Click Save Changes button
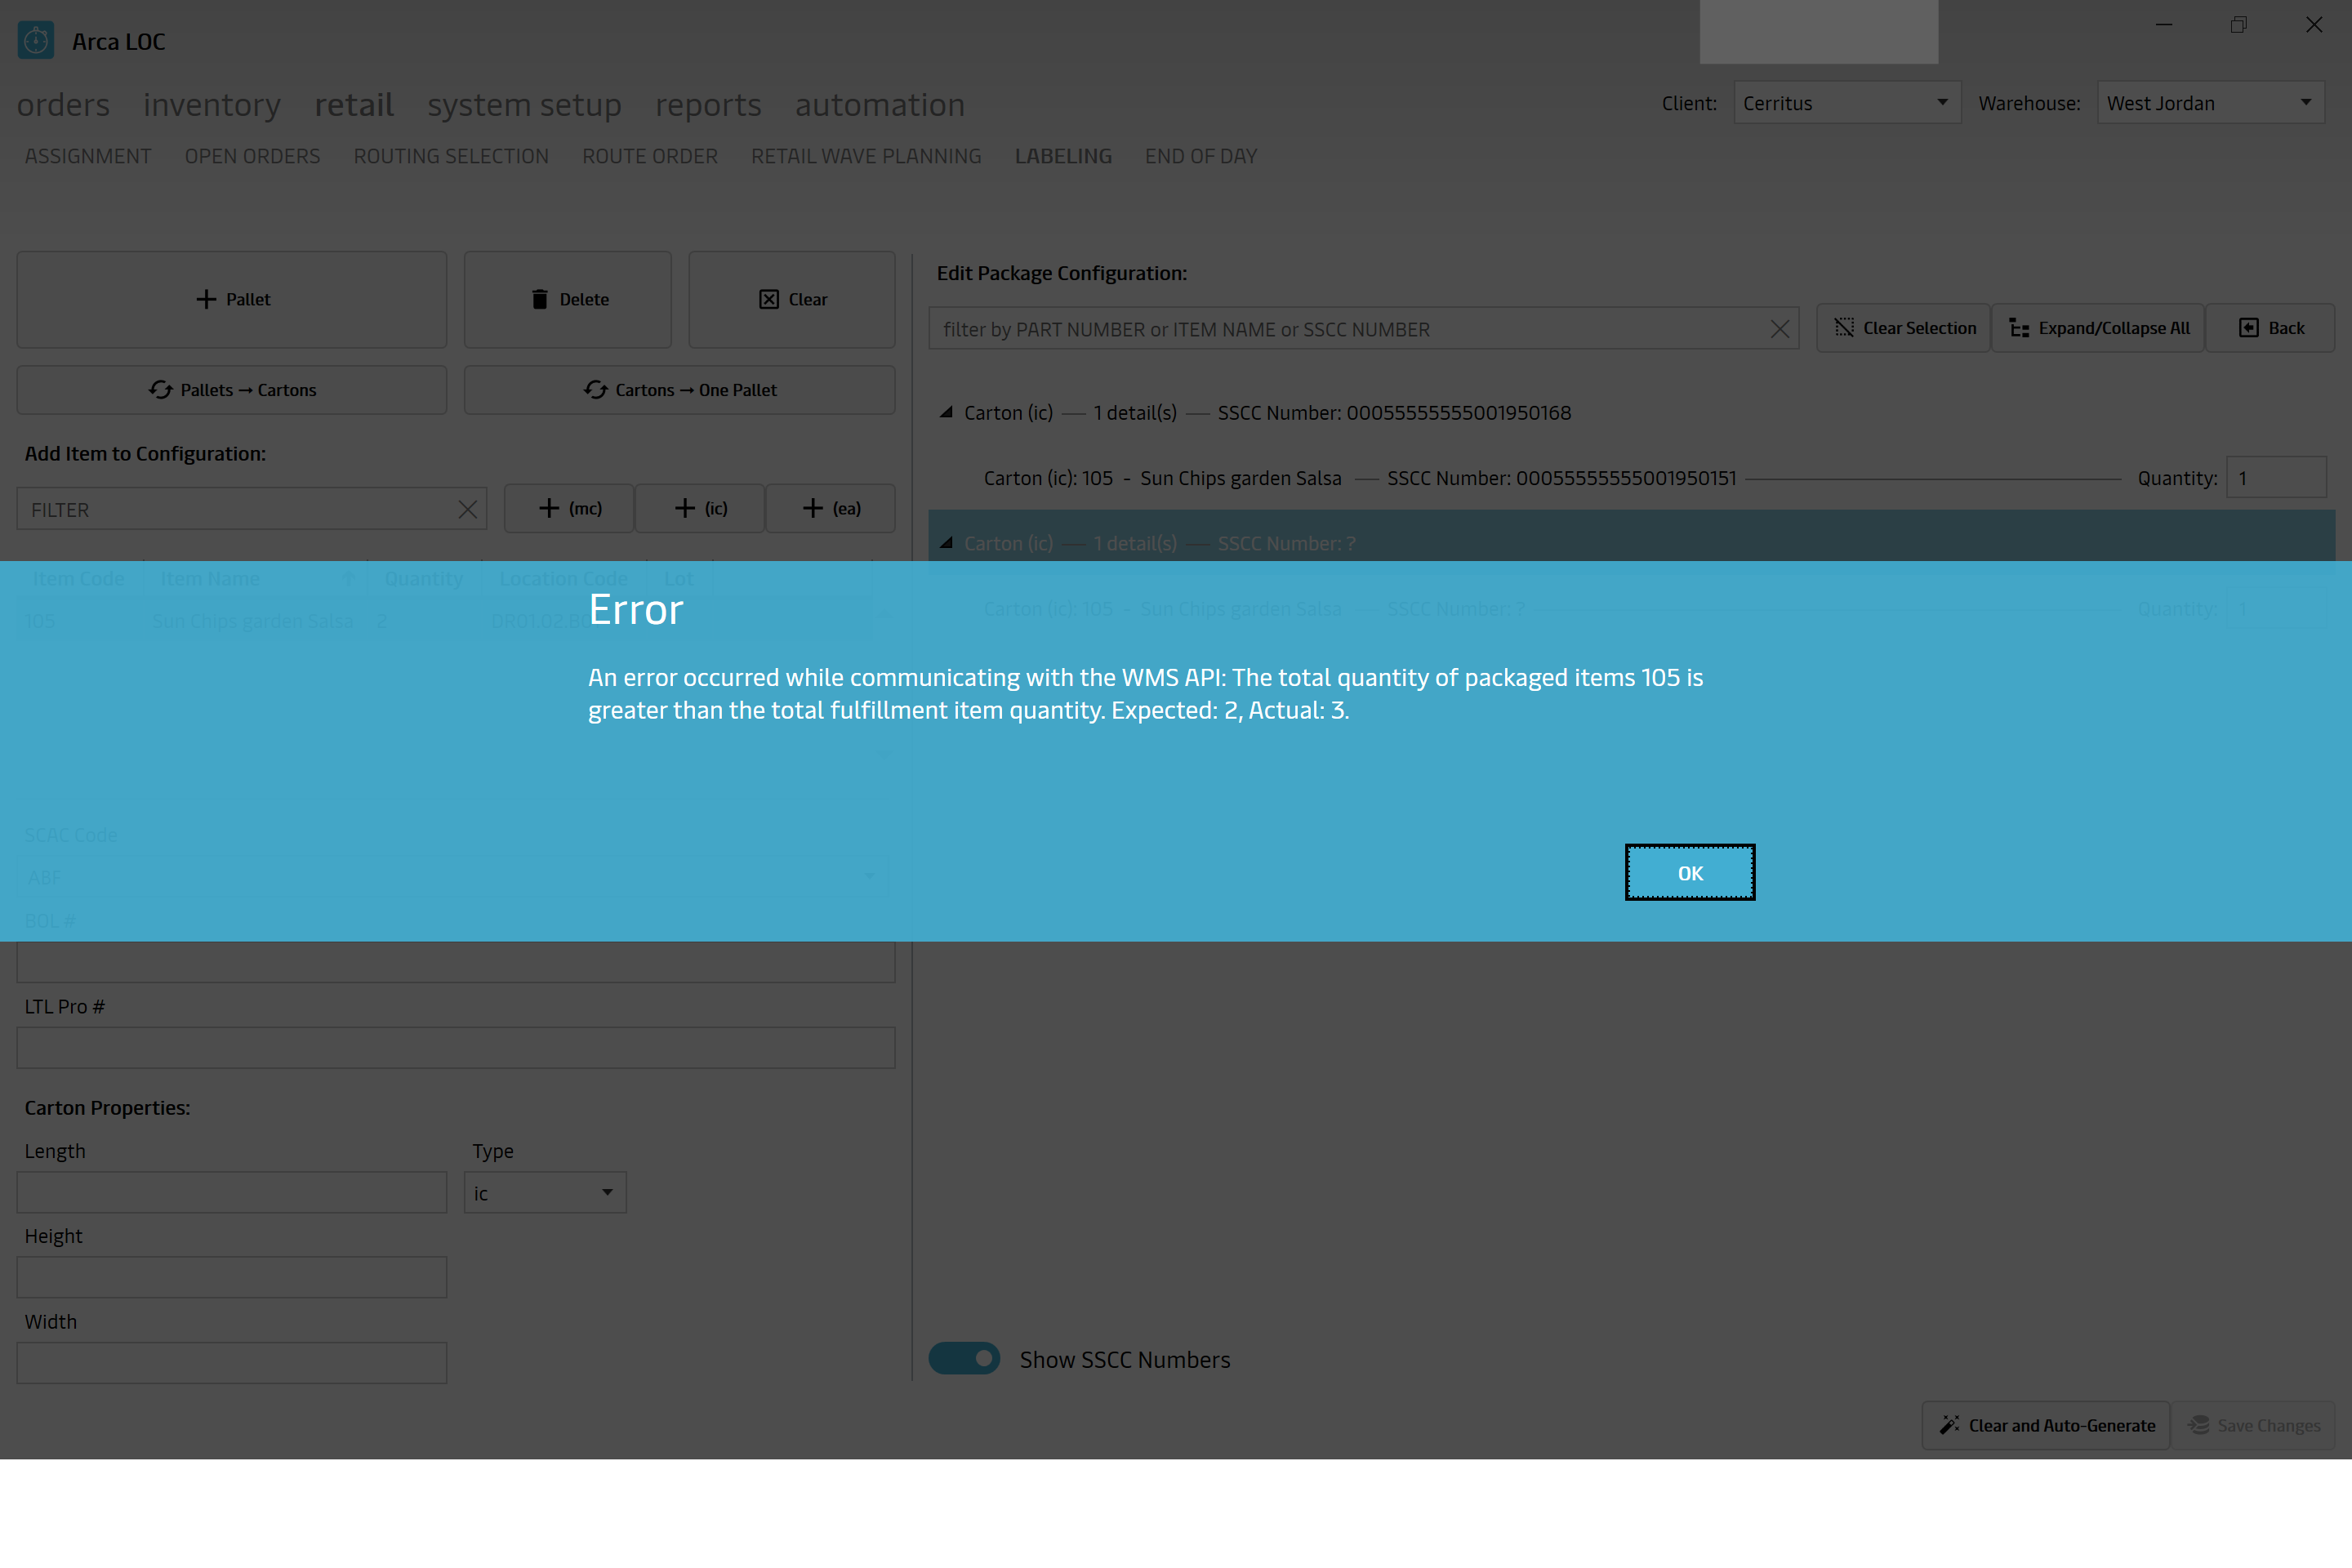 tap(2254, 1425)
